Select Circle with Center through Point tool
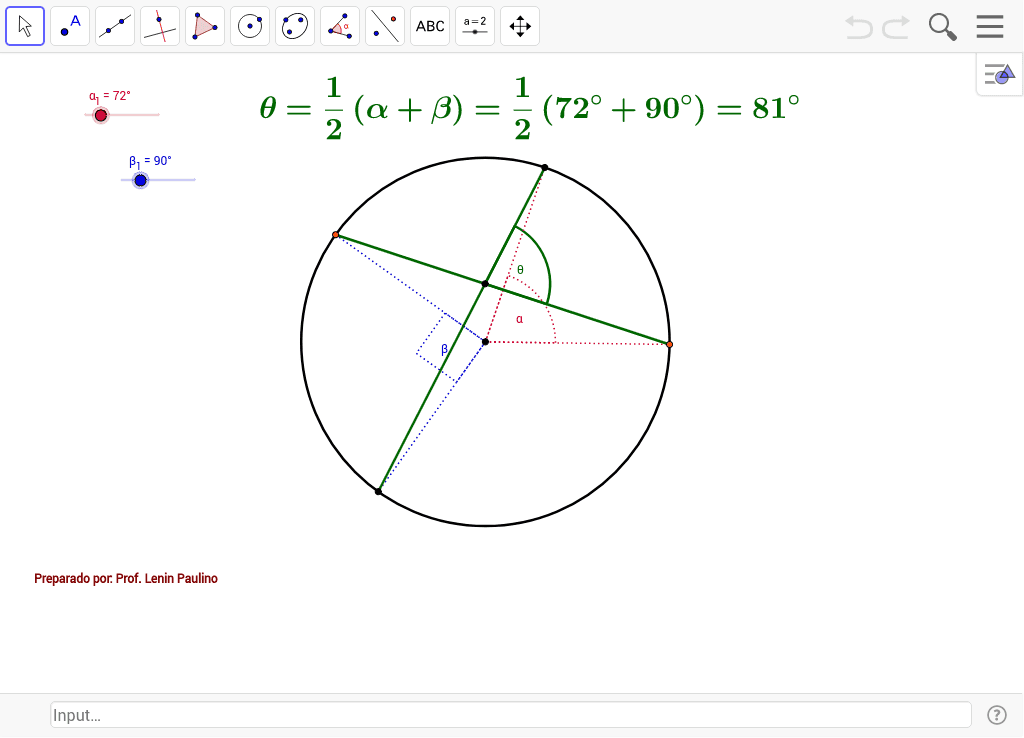This screenshot has width=1024, height=738. point(250,26)
